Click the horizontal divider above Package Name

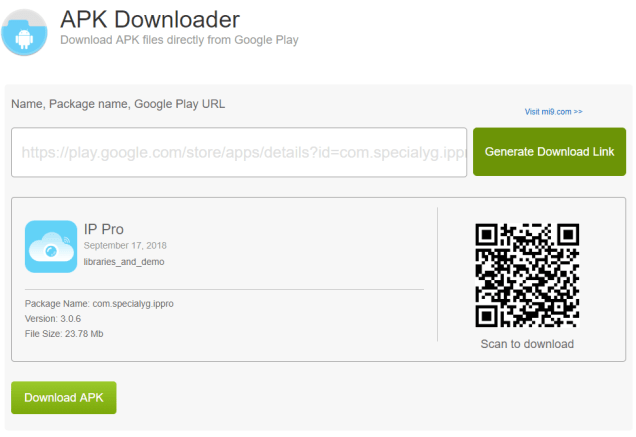pos(224,289)
